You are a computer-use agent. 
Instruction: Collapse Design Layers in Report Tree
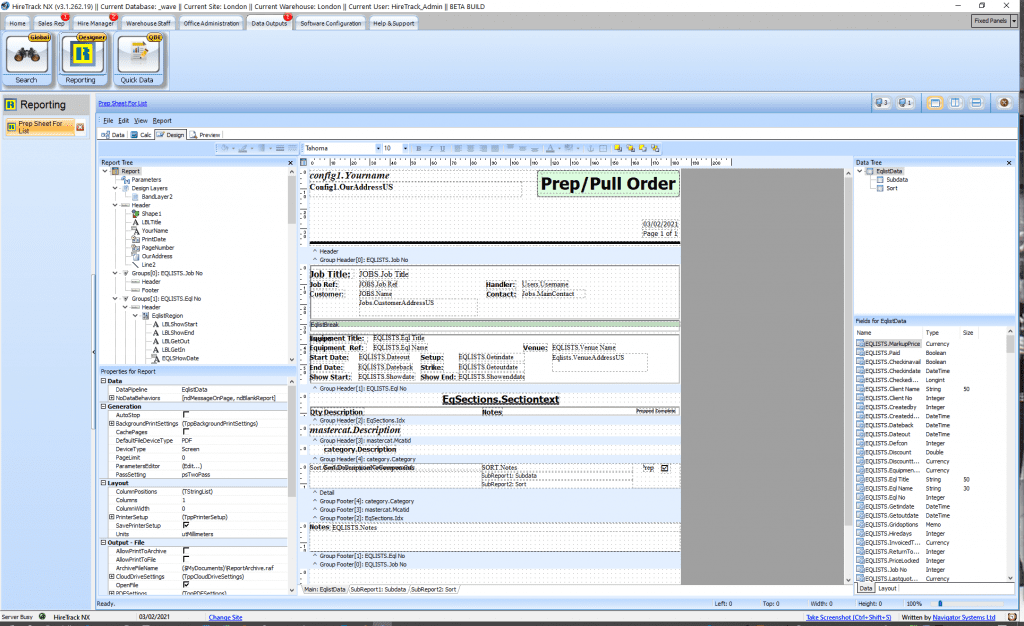point(115,188)
